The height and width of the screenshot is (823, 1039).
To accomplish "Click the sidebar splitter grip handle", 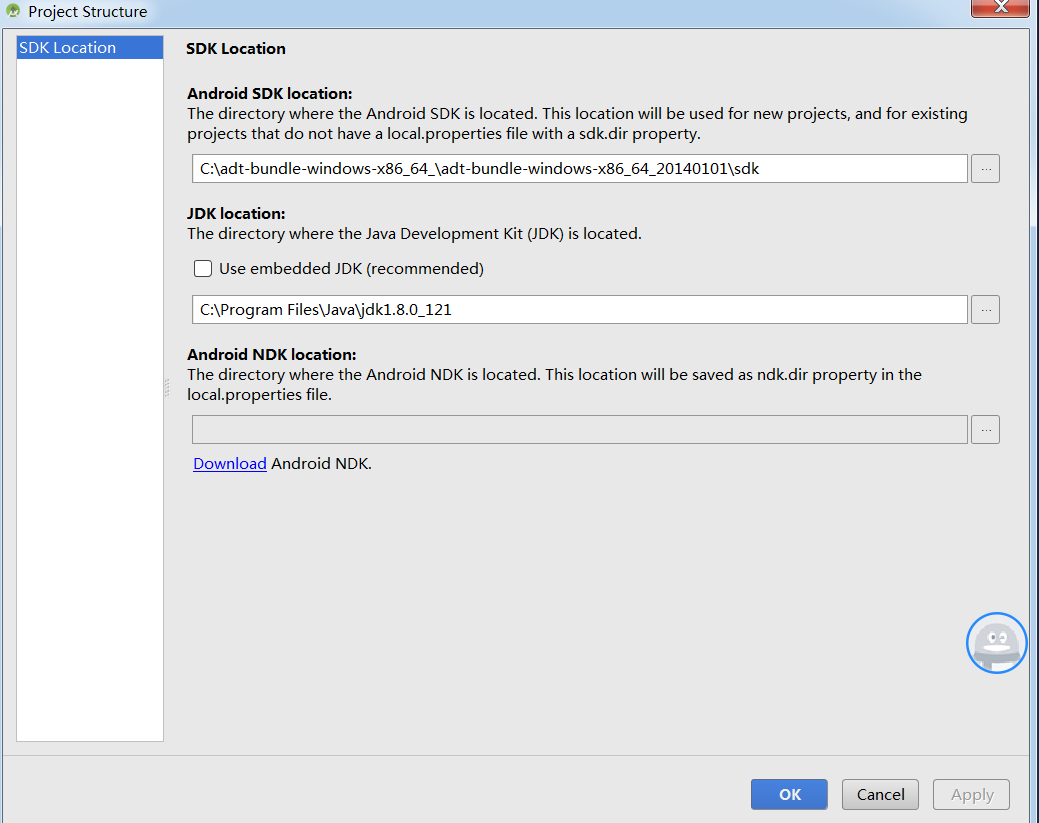I will coord(167,388).
